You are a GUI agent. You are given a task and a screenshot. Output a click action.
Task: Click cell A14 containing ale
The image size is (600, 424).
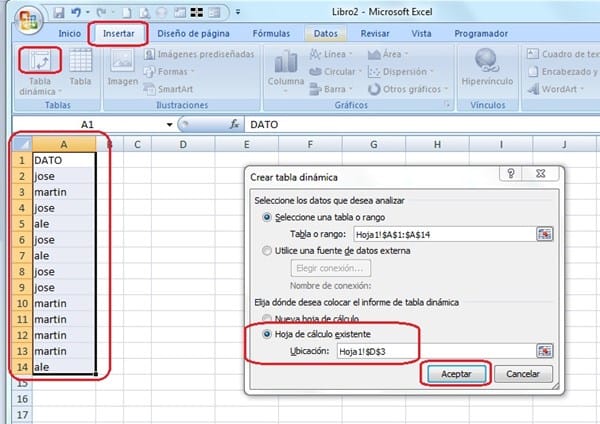[64, 367]
